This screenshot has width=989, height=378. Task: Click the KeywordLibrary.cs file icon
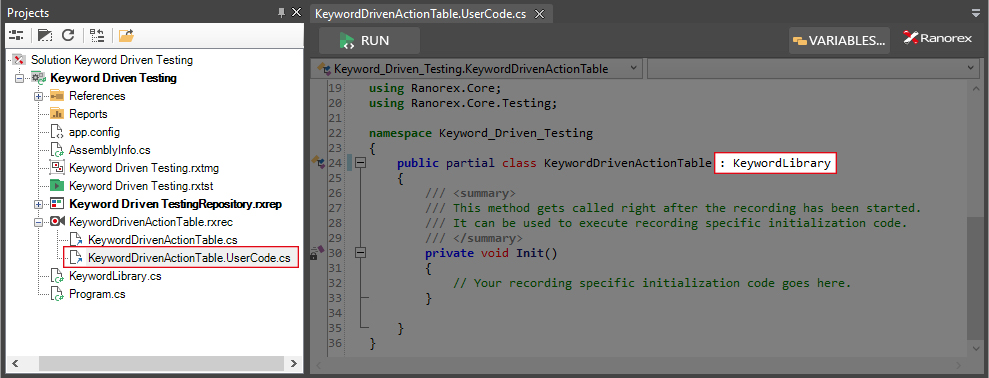click(x=57, y=276)
